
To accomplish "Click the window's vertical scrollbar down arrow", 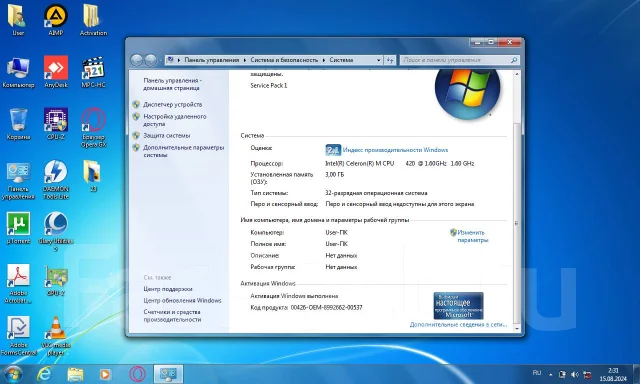I will click(517, 329).
